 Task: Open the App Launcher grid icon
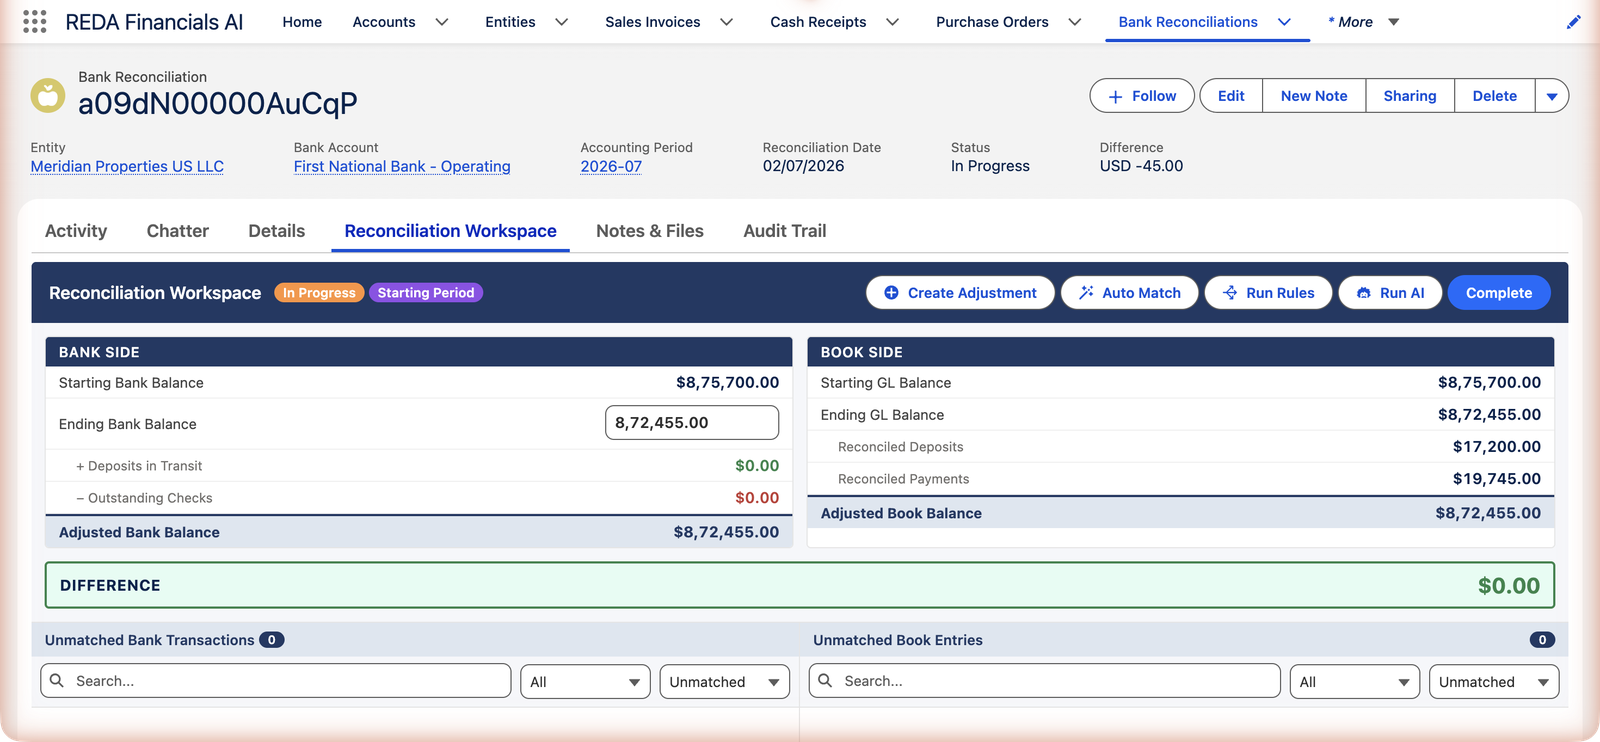35,22
